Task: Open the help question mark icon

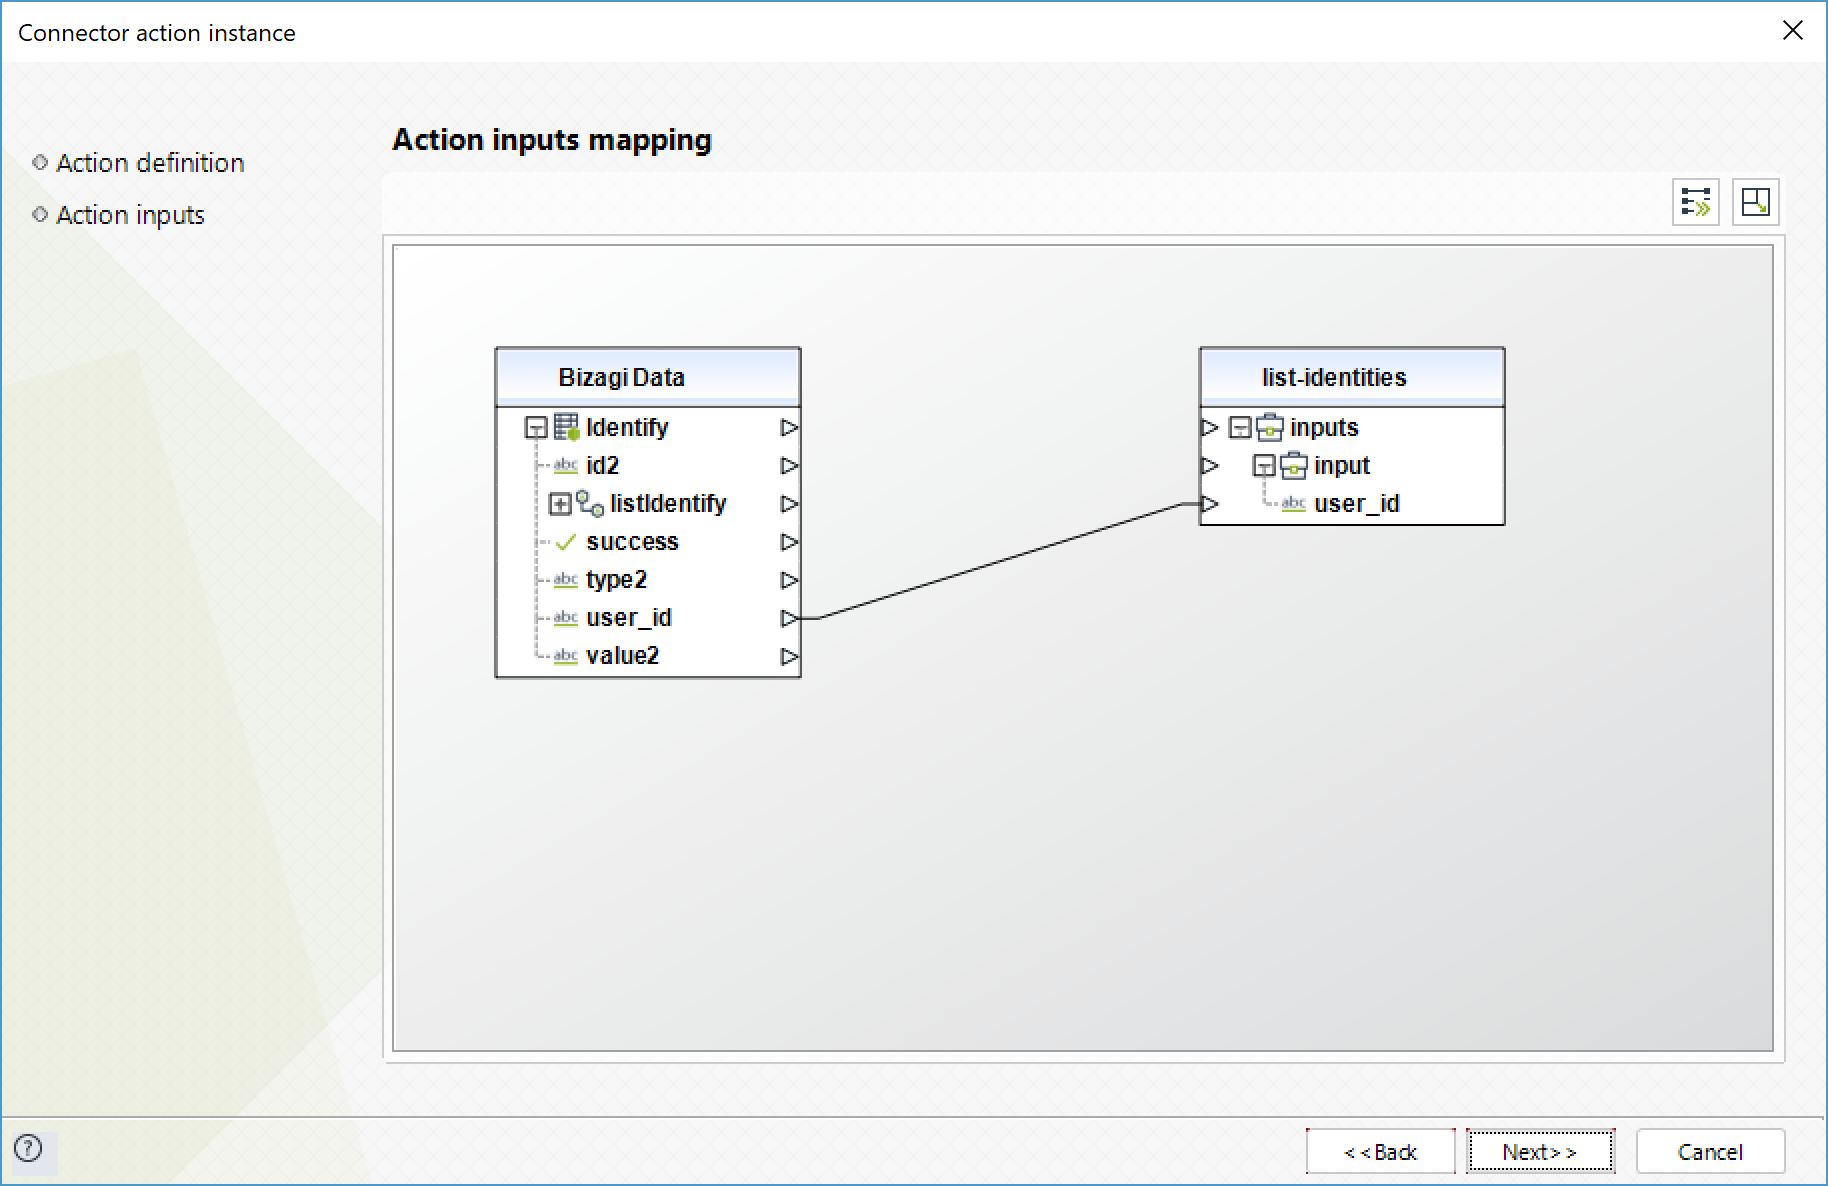Action: coord(29,1148)
